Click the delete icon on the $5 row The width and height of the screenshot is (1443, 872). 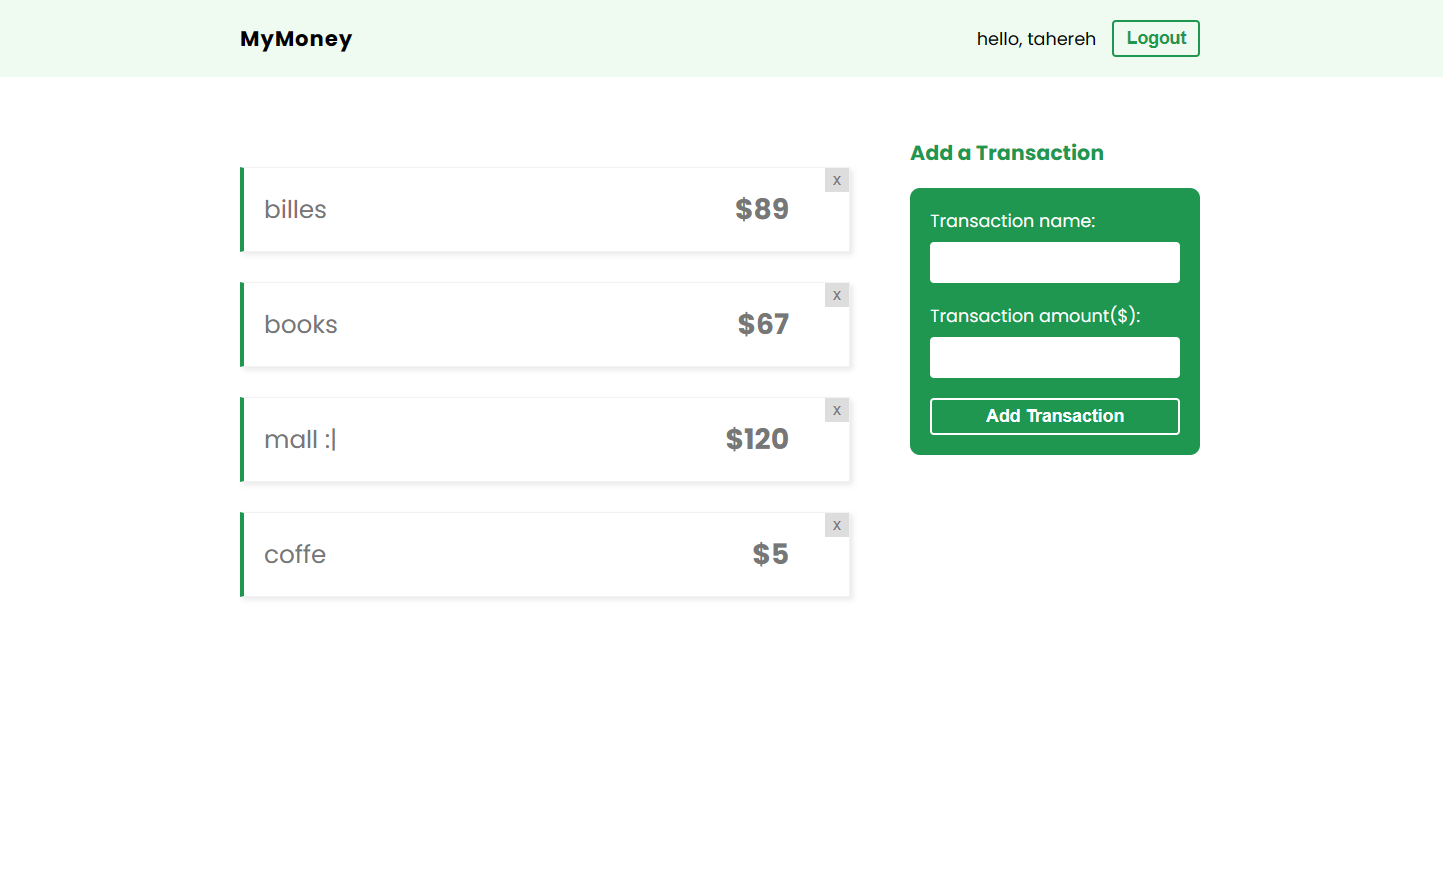click(x=837, y=525)
